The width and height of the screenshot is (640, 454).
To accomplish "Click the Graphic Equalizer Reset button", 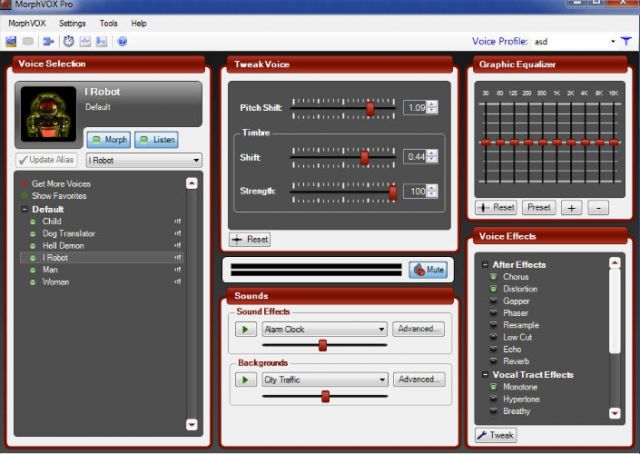I will [496, 207].
